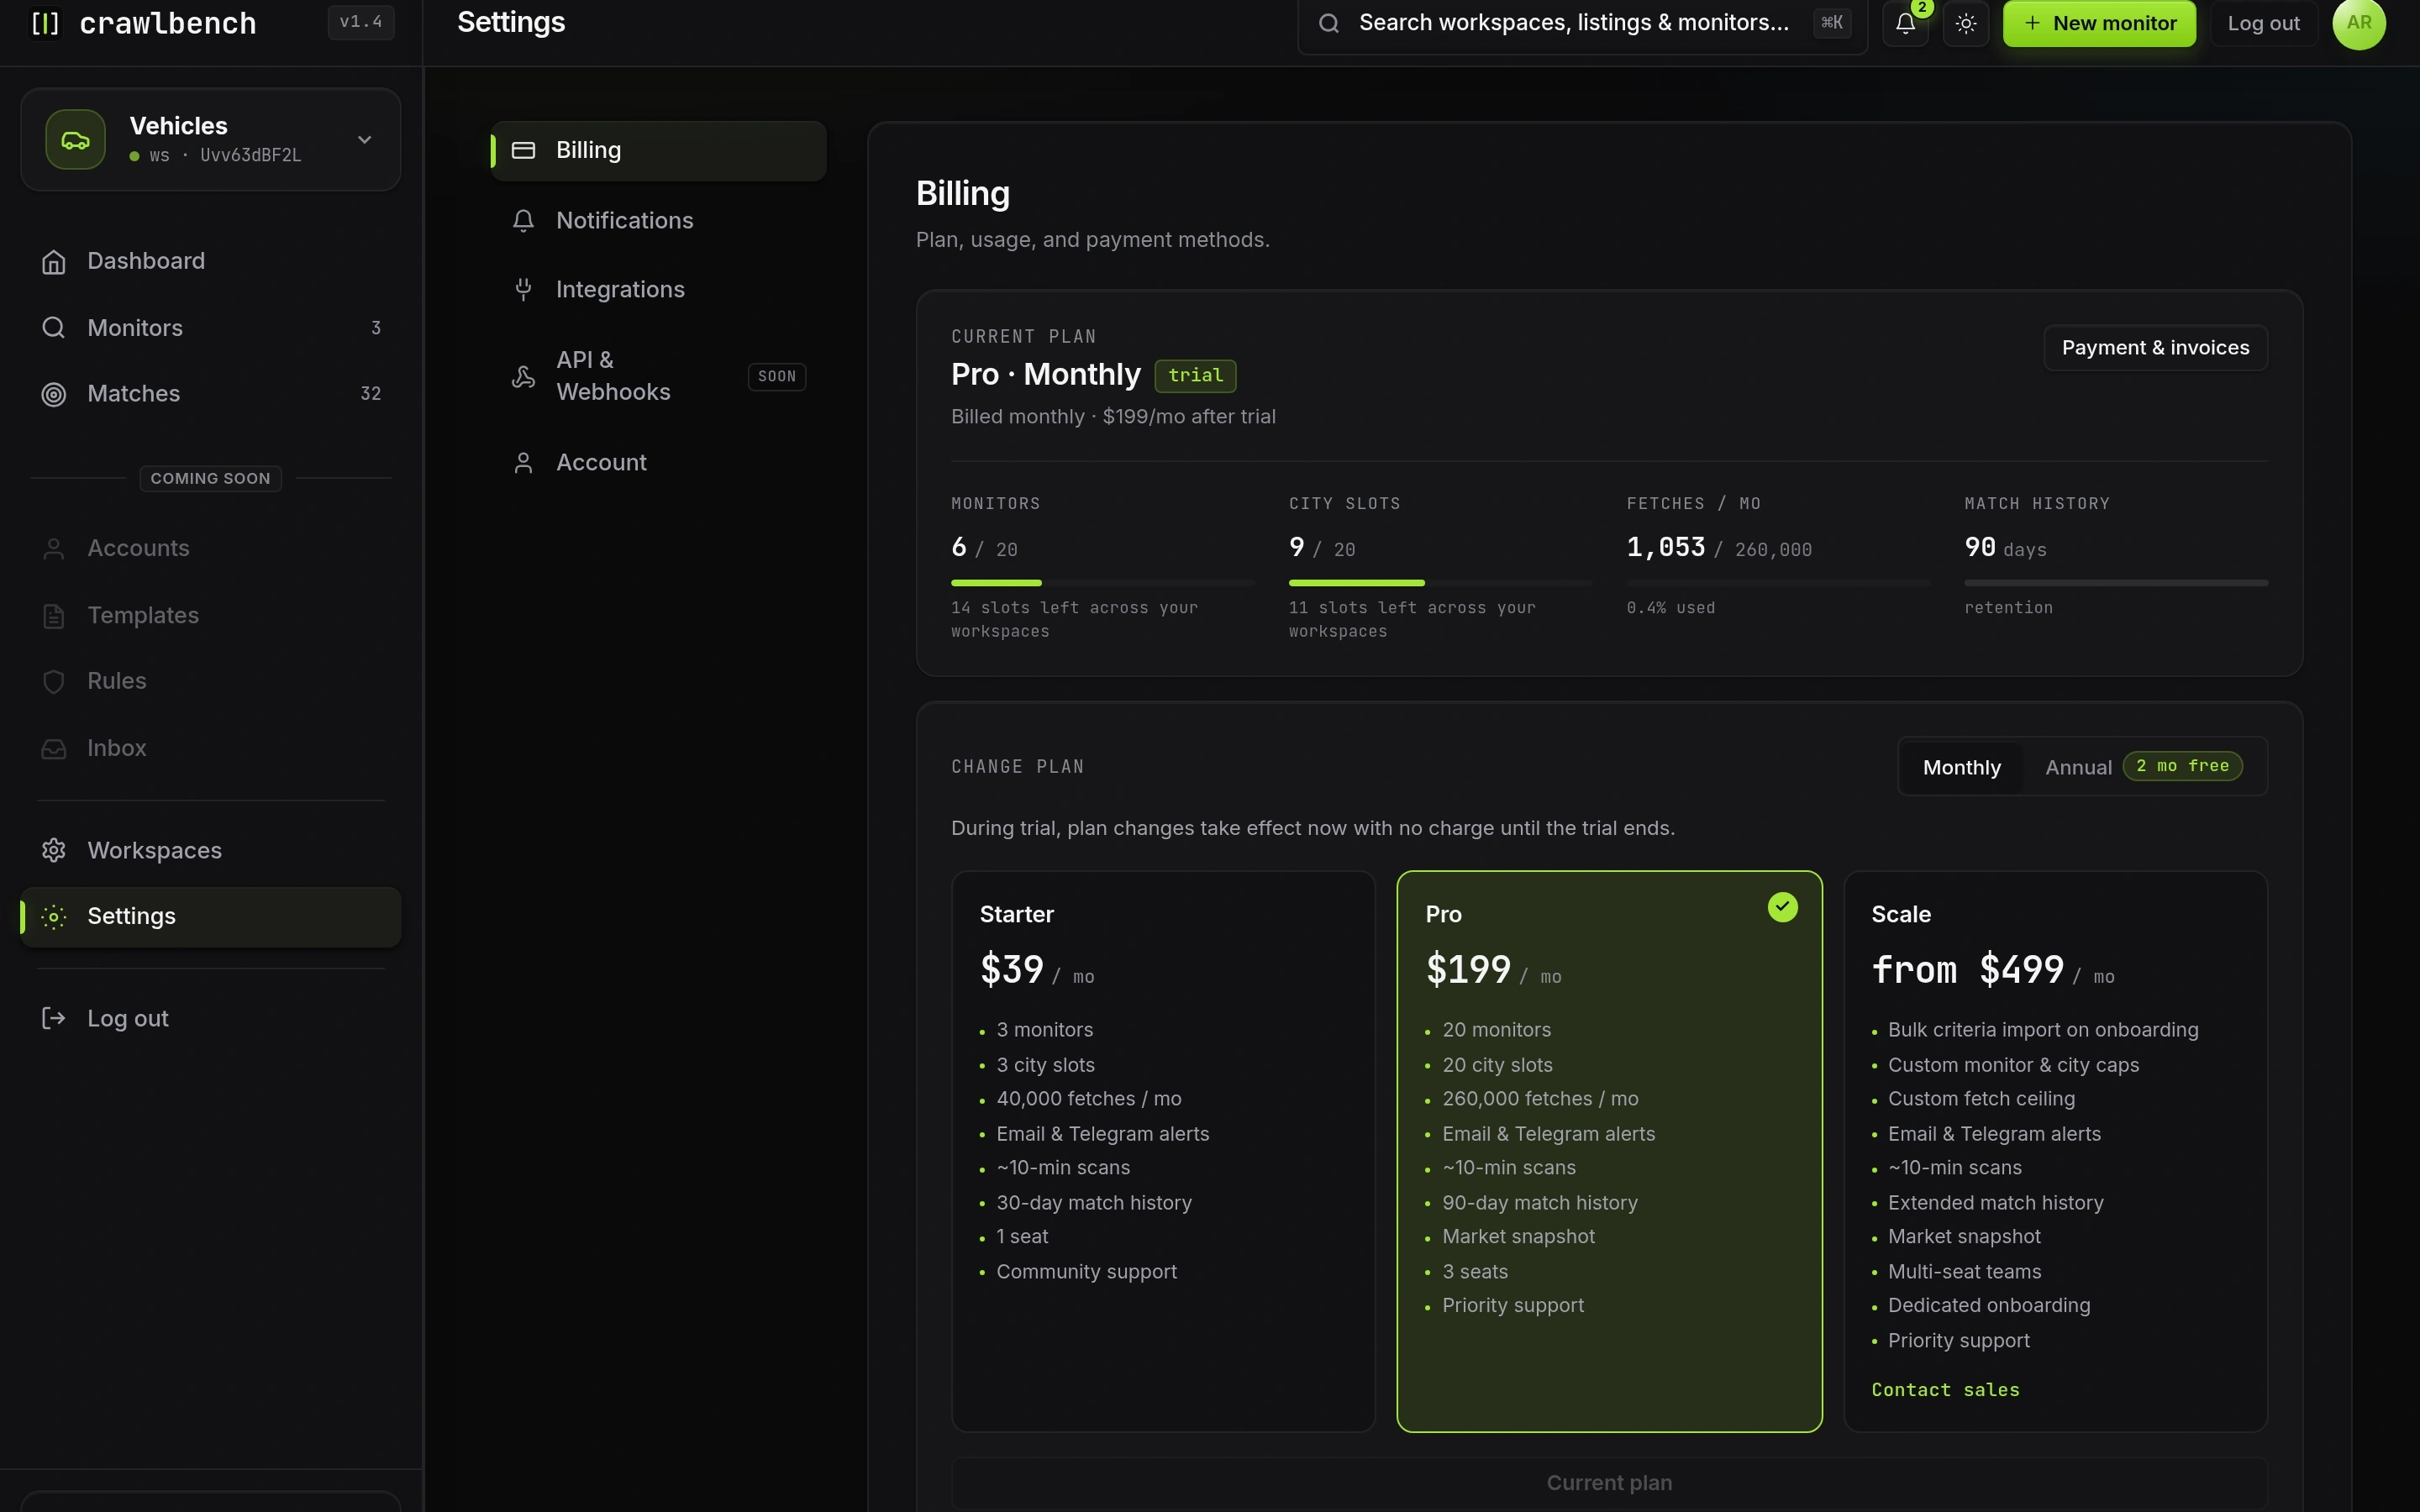
Task: Click the Current plan button
Action: (x=1609, y=1483)
